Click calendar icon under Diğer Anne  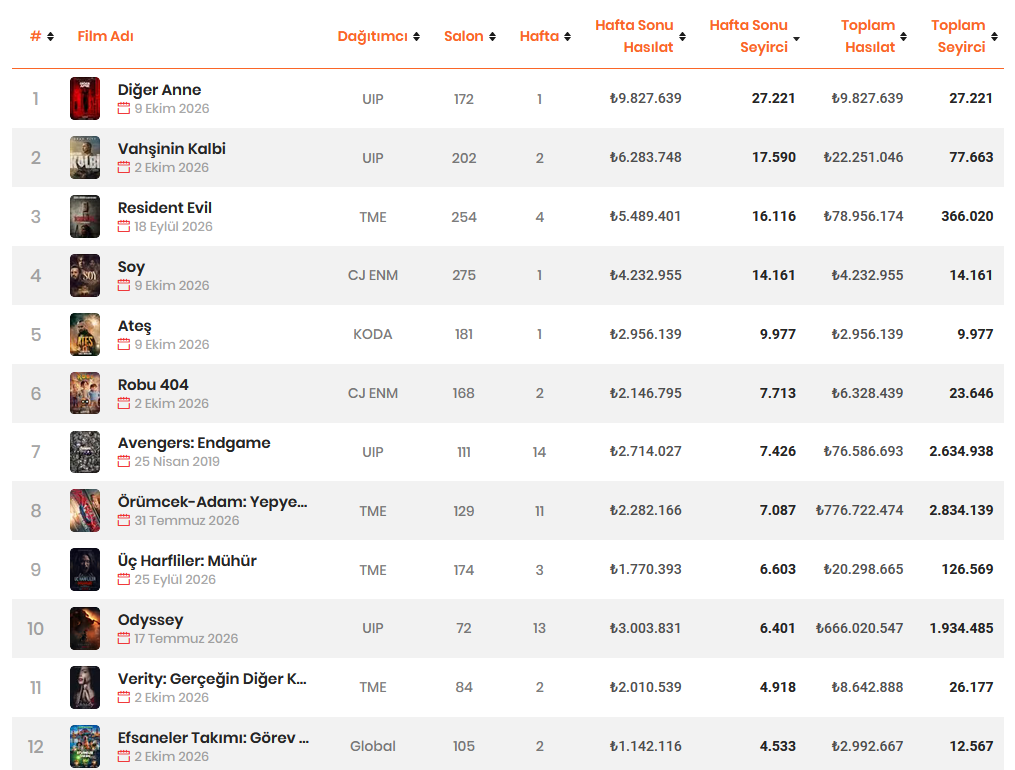pyautogui.click(x=124, y=109)
